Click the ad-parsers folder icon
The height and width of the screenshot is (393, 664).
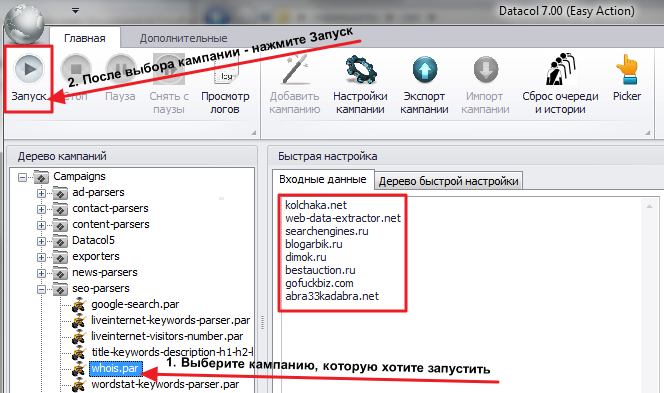[x=60, y=193]
